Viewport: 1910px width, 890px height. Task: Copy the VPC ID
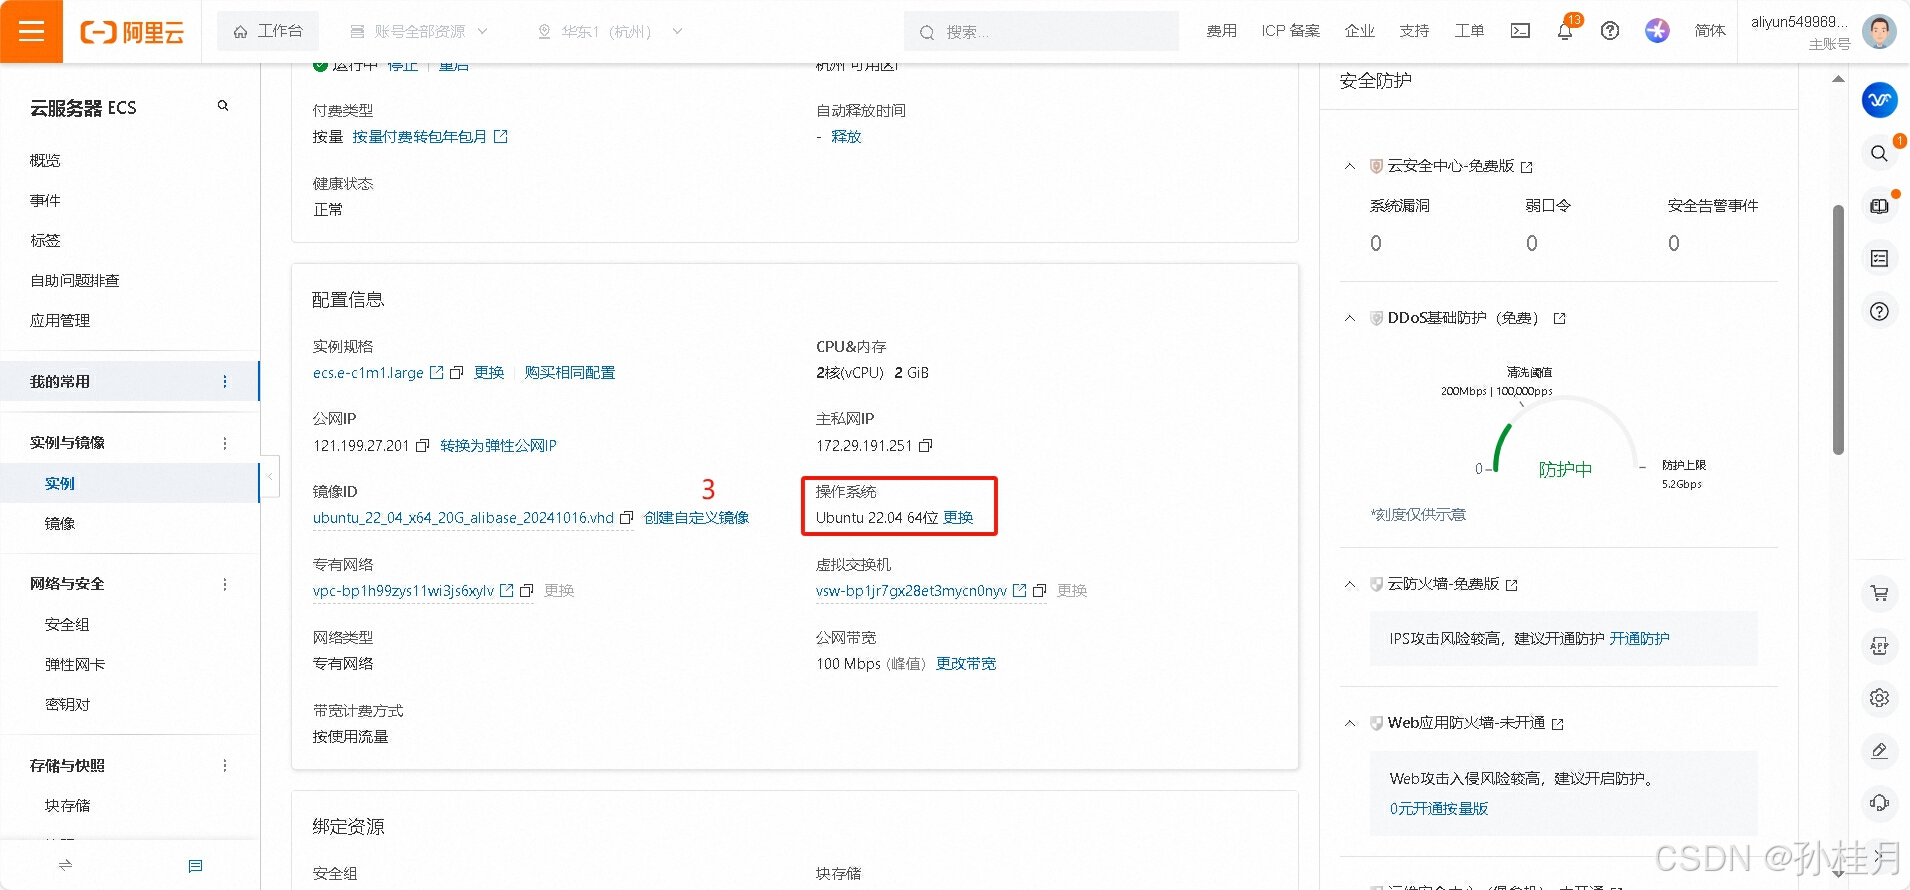pyautogui.click(x=526, y=591)
